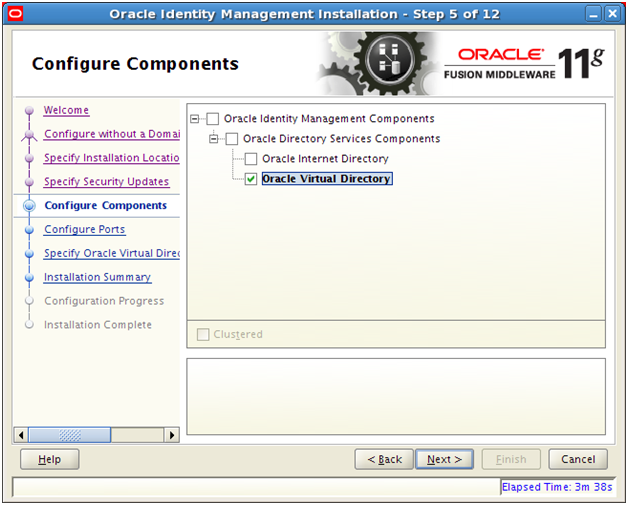Screen dimensions: 628x505
Task: Cancel the installation
Action: tap(578, 459)
